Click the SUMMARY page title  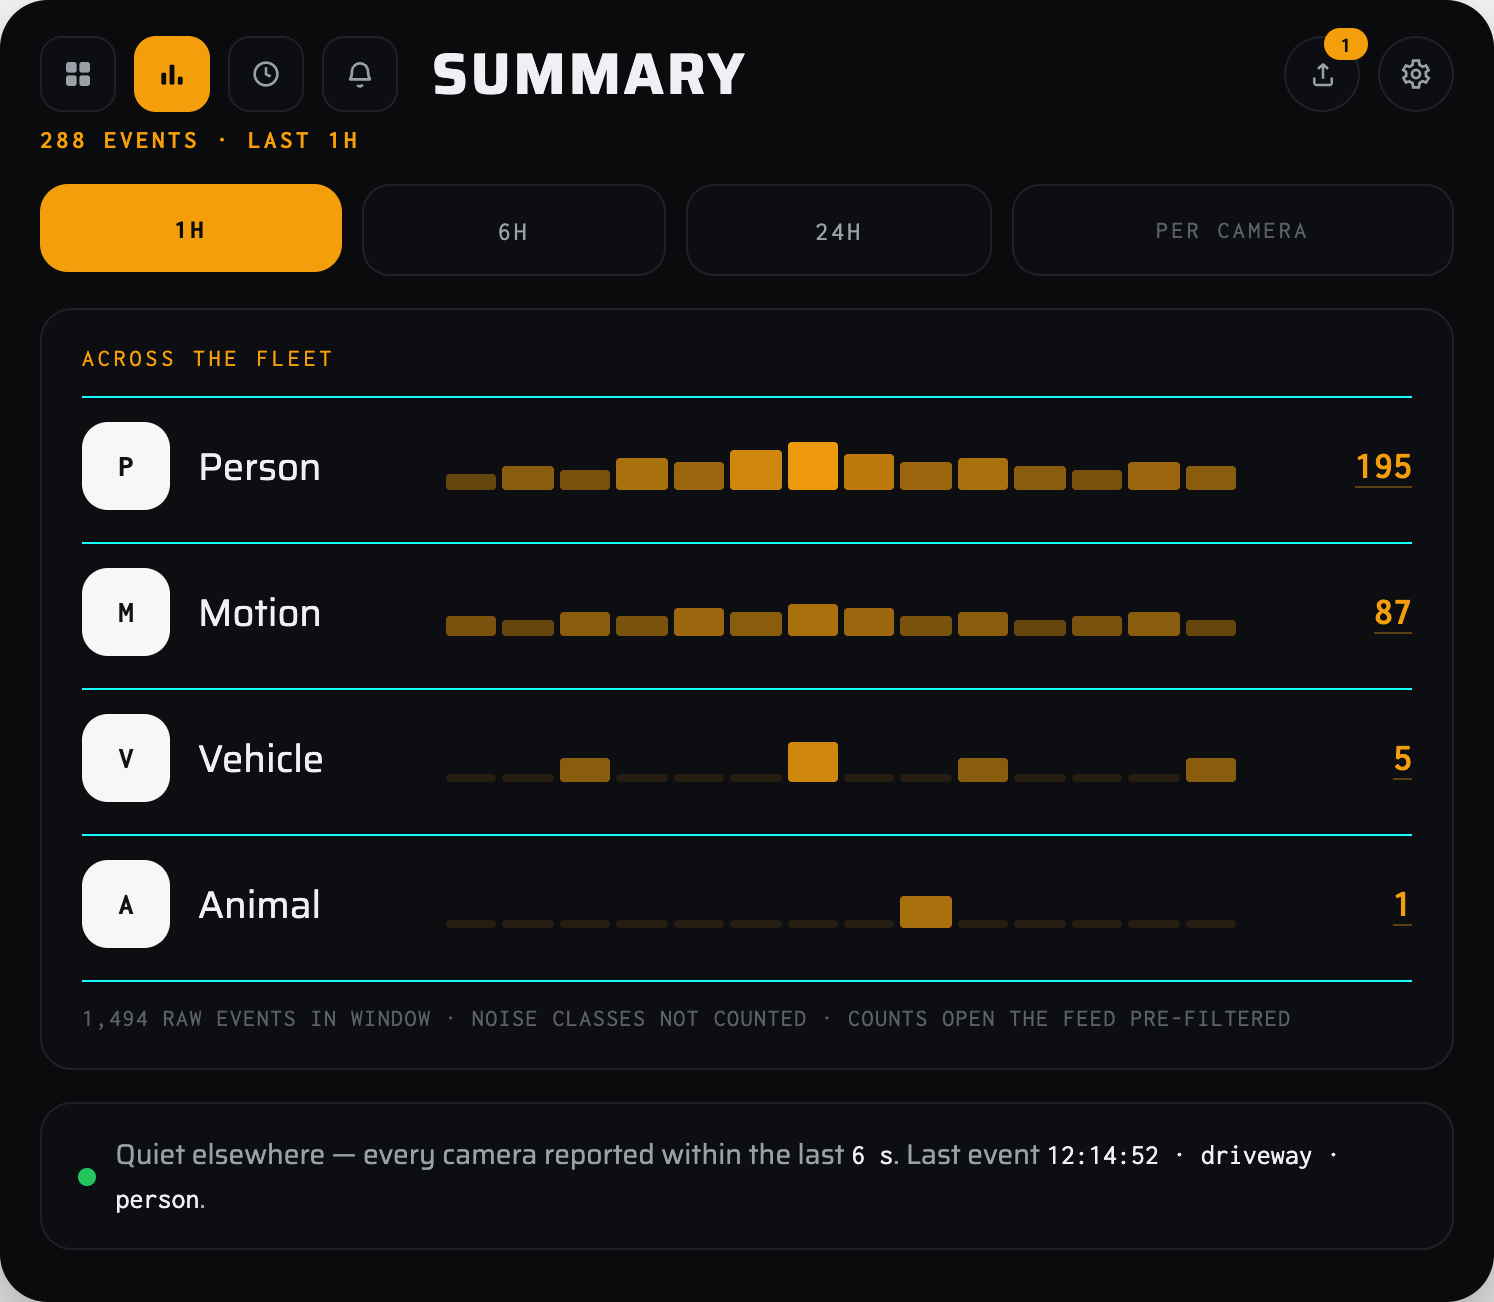point(589,75)
